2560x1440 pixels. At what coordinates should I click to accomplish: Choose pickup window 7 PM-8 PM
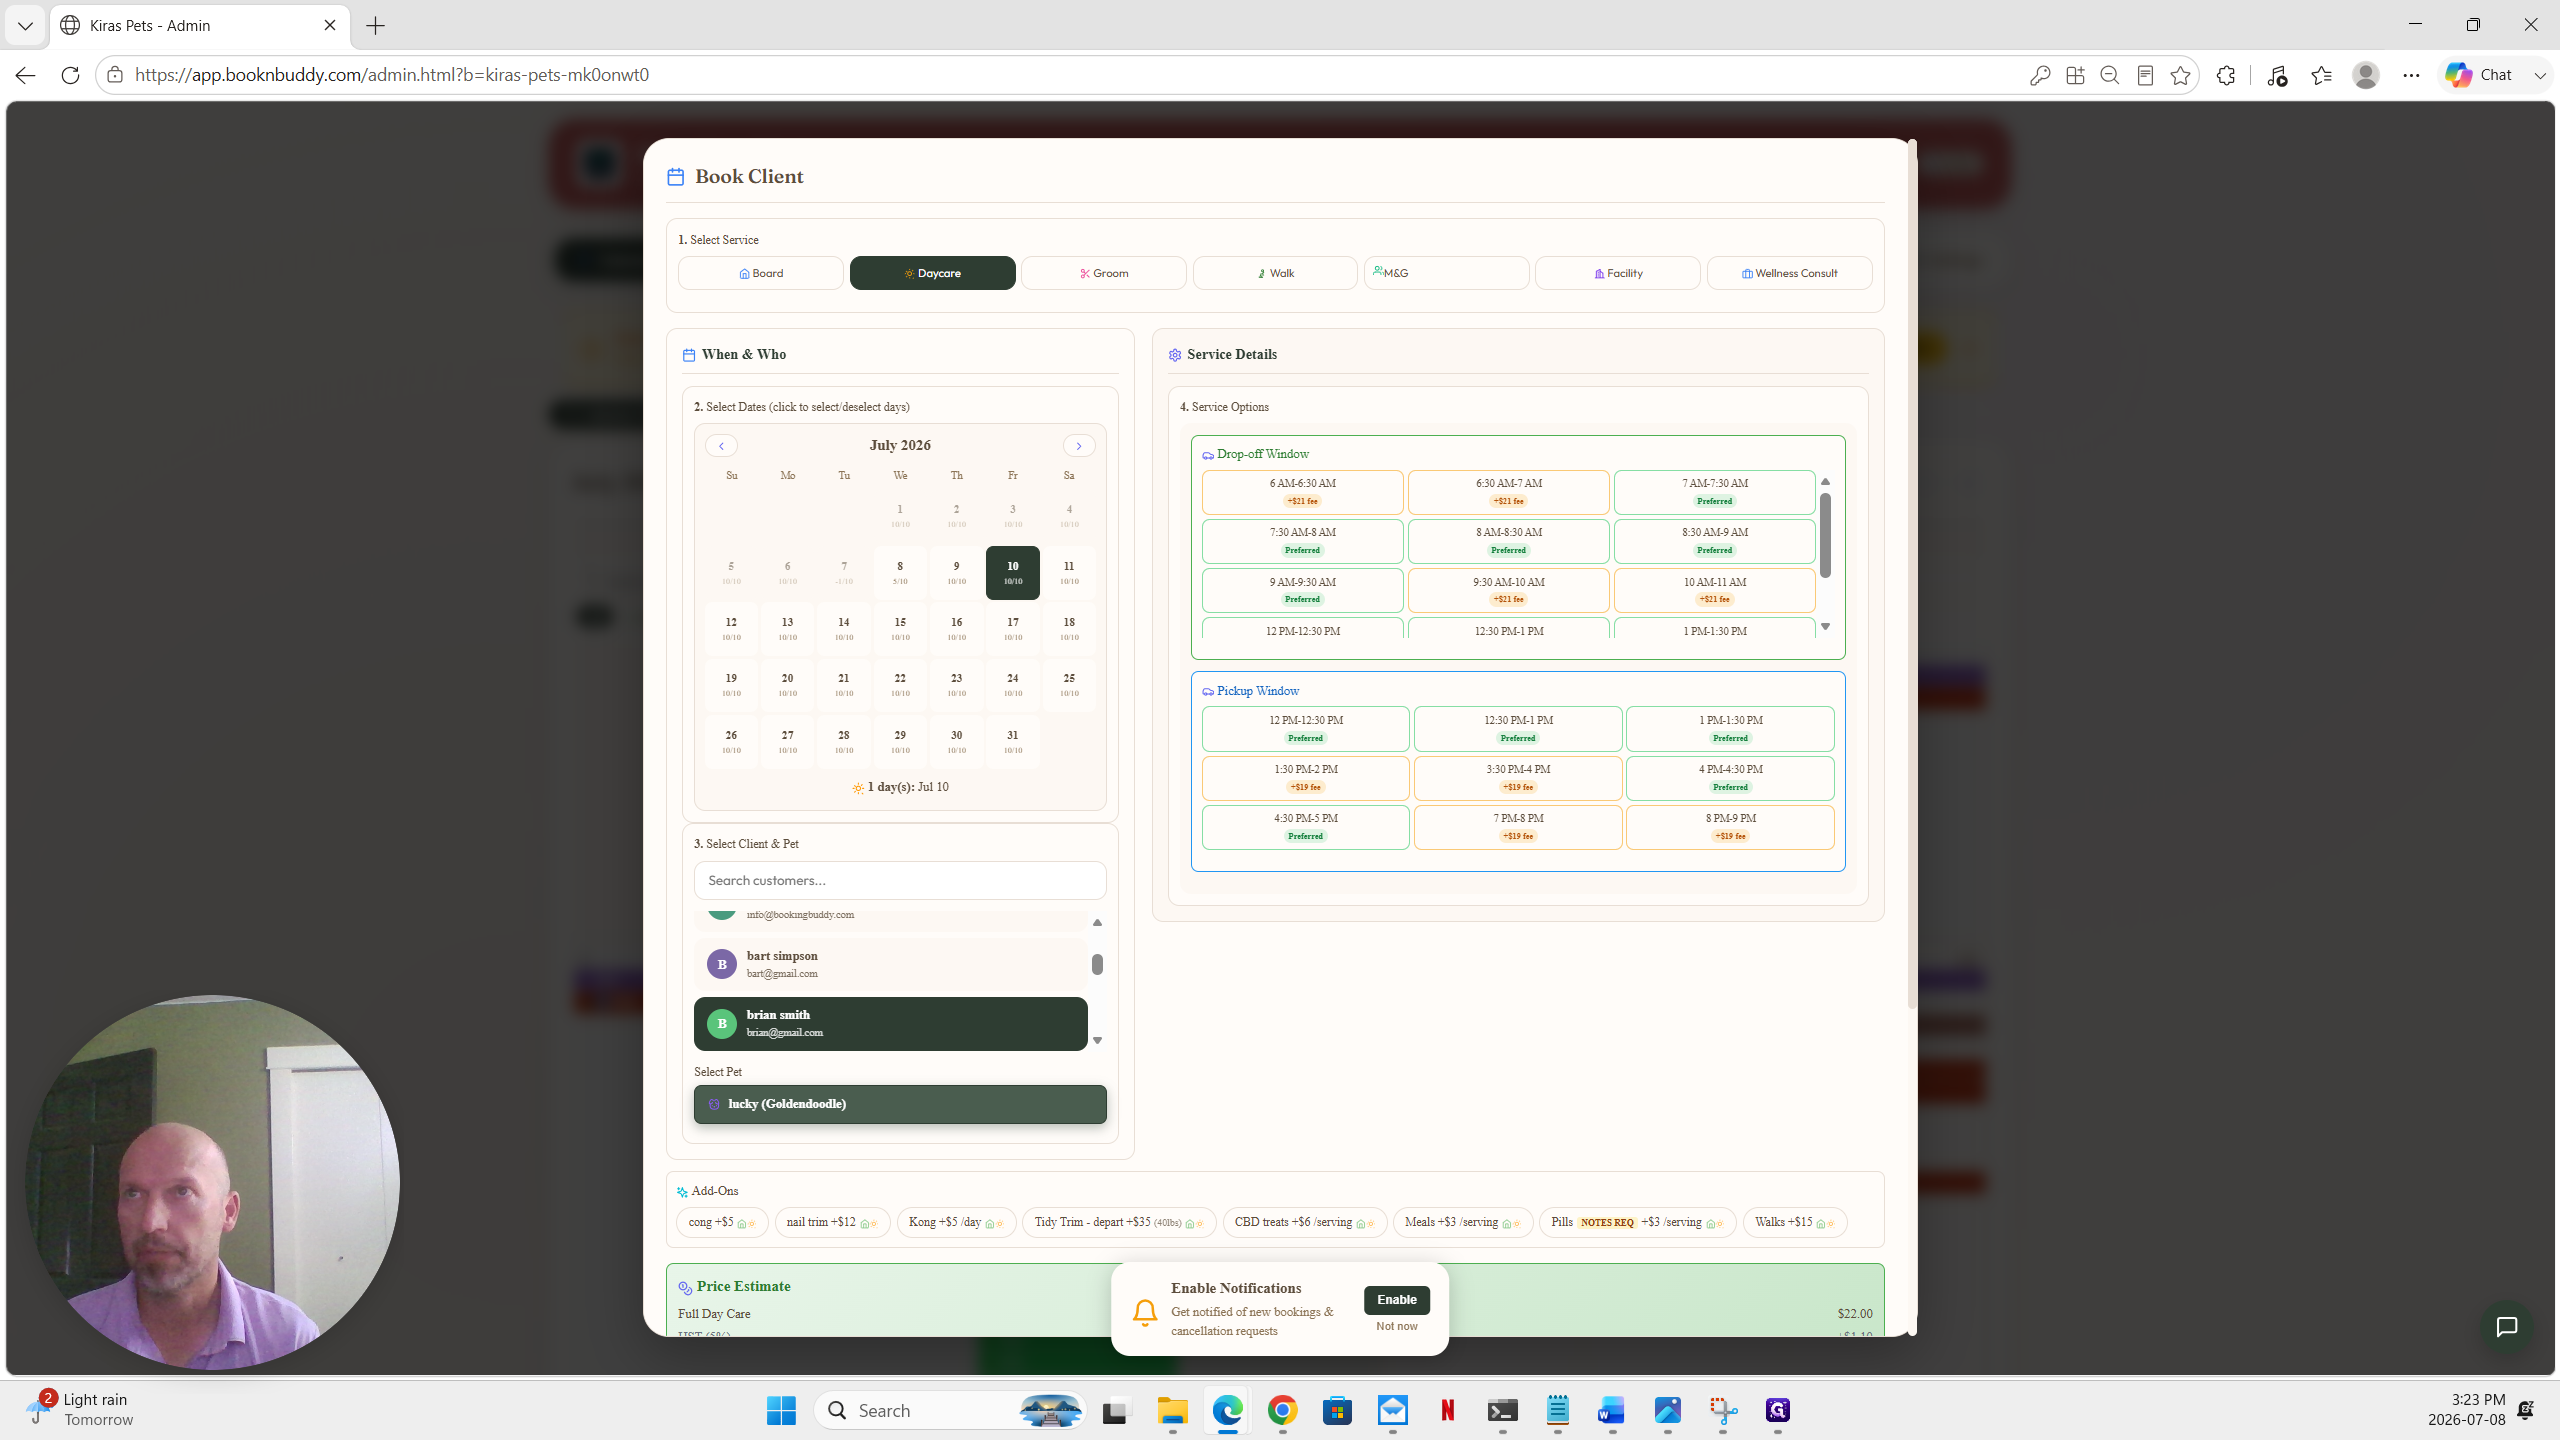[x=1518, y=826]
